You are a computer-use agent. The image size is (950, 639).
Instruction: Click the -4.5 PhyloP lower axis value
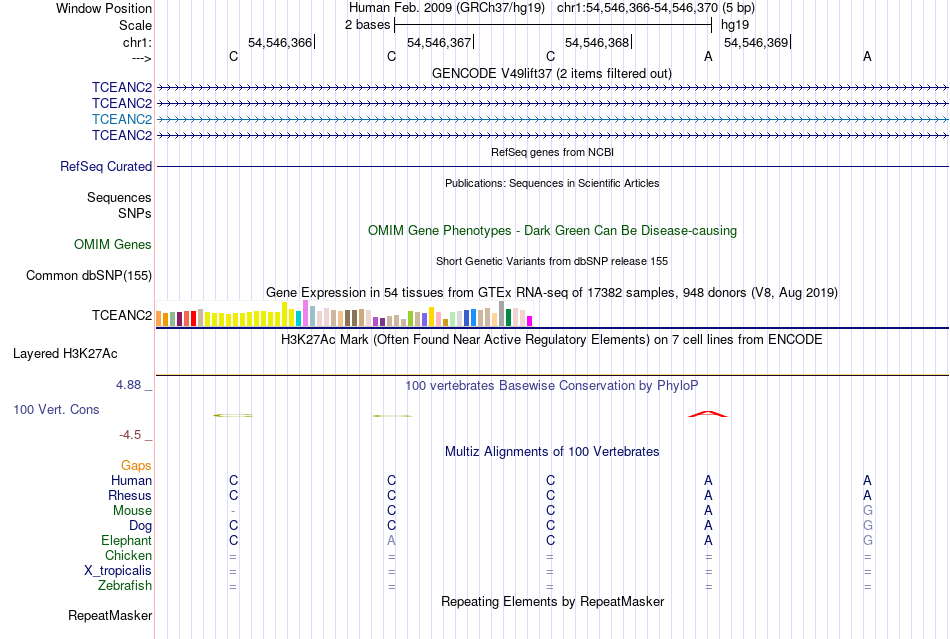click(130, 435)
